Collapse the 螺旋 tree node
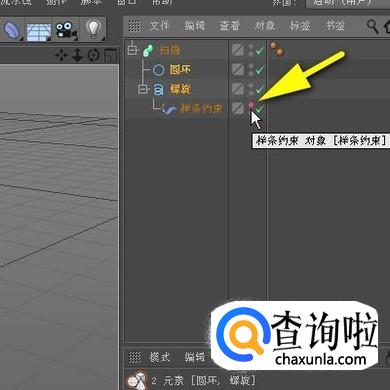Screen dimensions: 390x390 point(144,89)
